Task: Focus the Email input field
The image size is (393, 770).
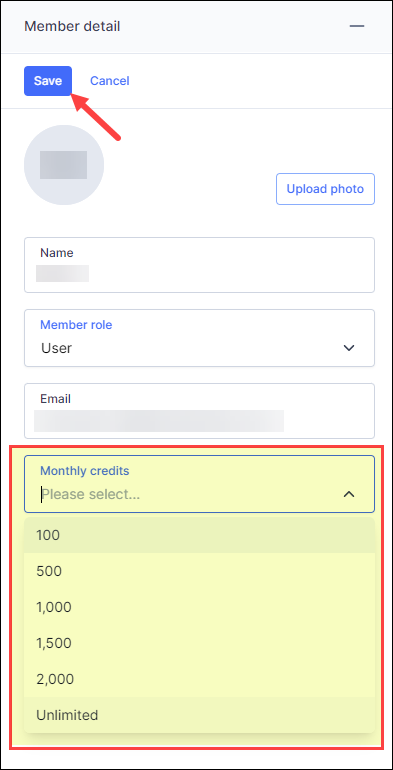Action: tap(199, 411)
